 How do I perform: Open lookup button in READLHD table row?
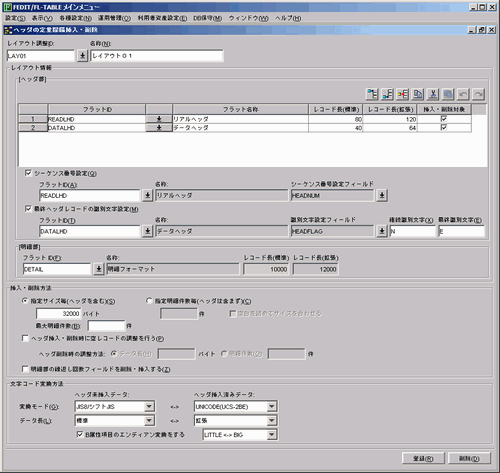[x=159, y=119]
